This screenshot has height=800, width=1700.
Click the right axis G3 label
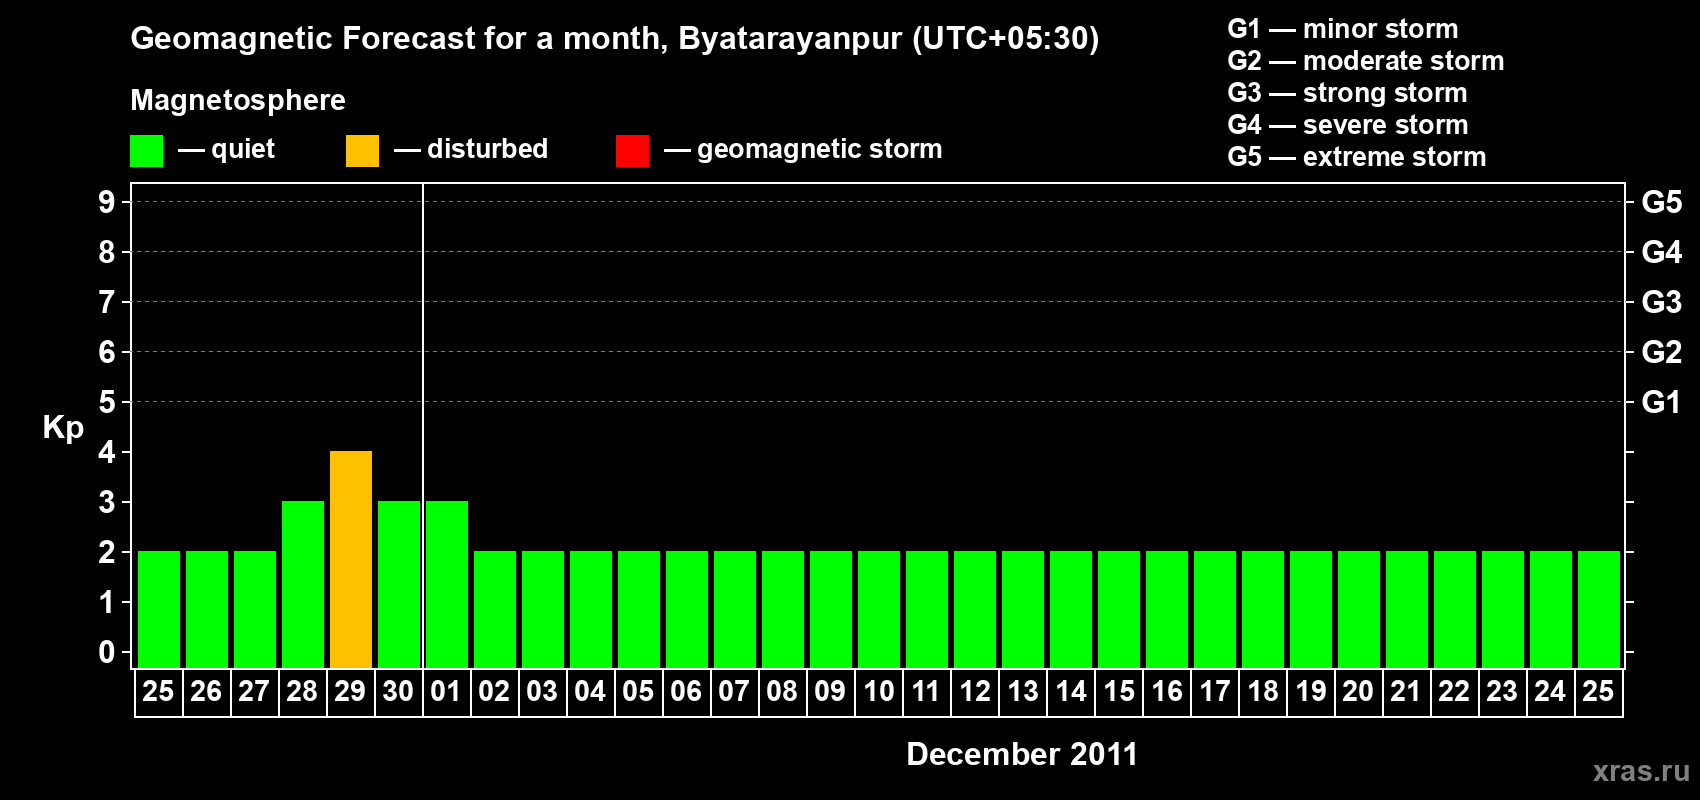coord(1662,302)
